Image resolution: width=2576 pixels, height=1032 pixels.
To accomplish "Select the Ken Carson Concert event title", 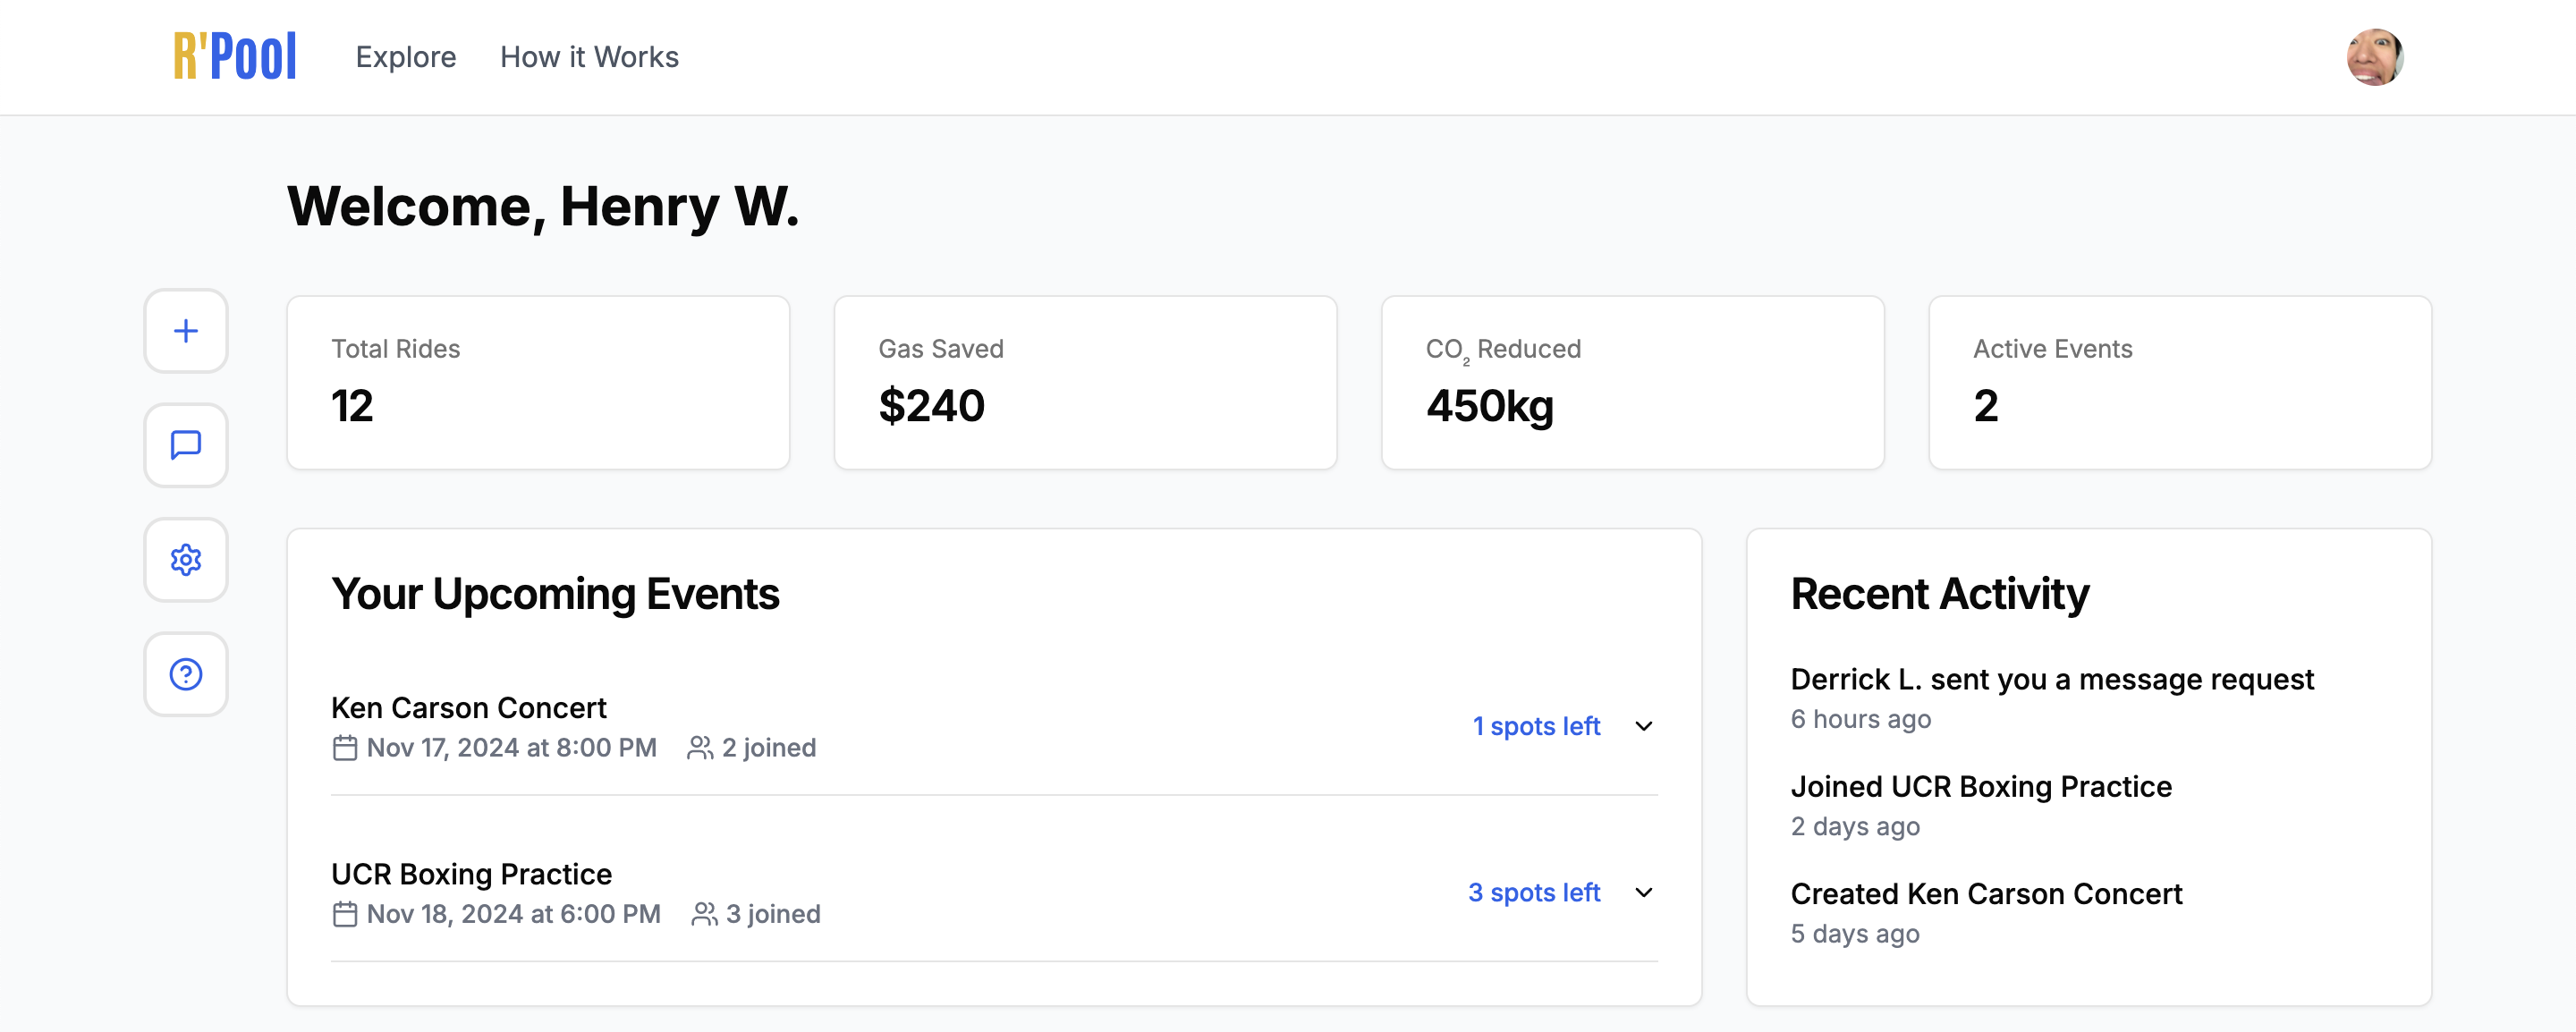I will [x=469, y=708].
